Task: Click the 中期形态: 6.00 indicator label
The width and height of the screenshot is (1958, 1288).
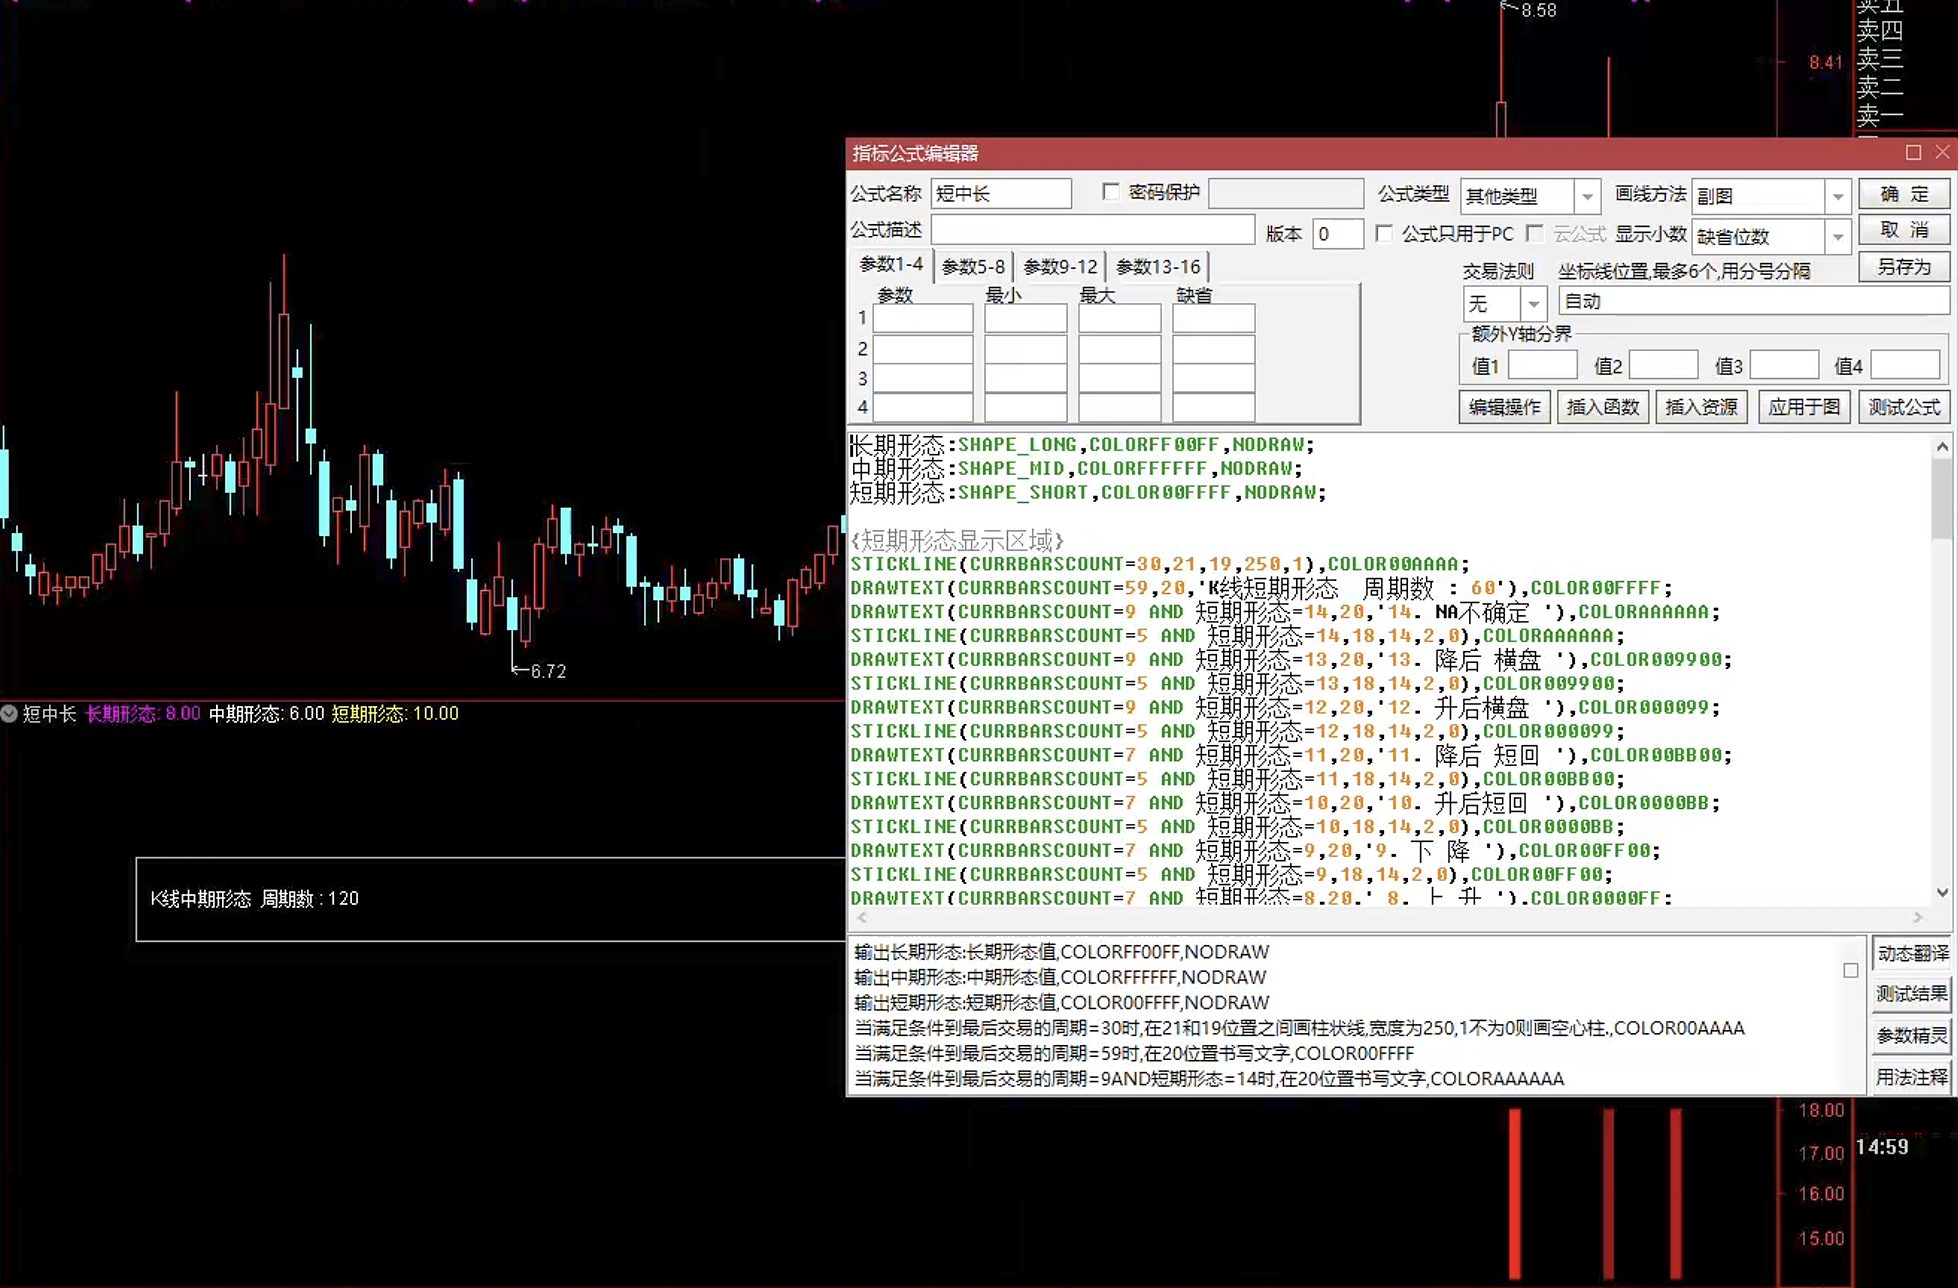Action: pyautogui.click(x=267, y=714)
